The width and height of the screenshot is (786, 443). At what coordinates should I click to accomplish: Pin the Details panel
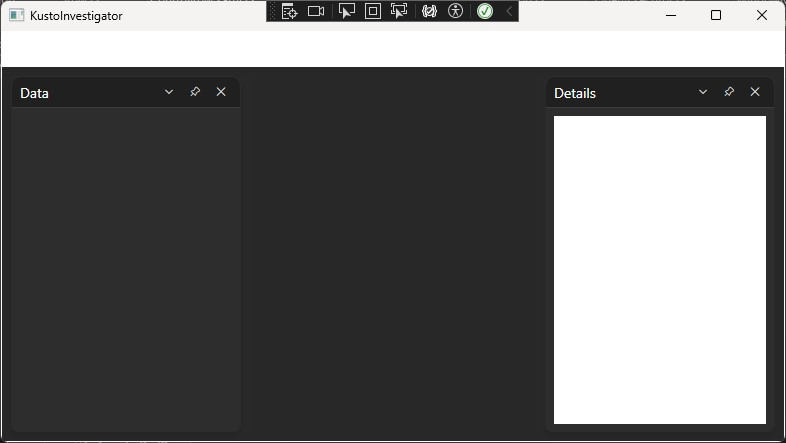[729, 92]
